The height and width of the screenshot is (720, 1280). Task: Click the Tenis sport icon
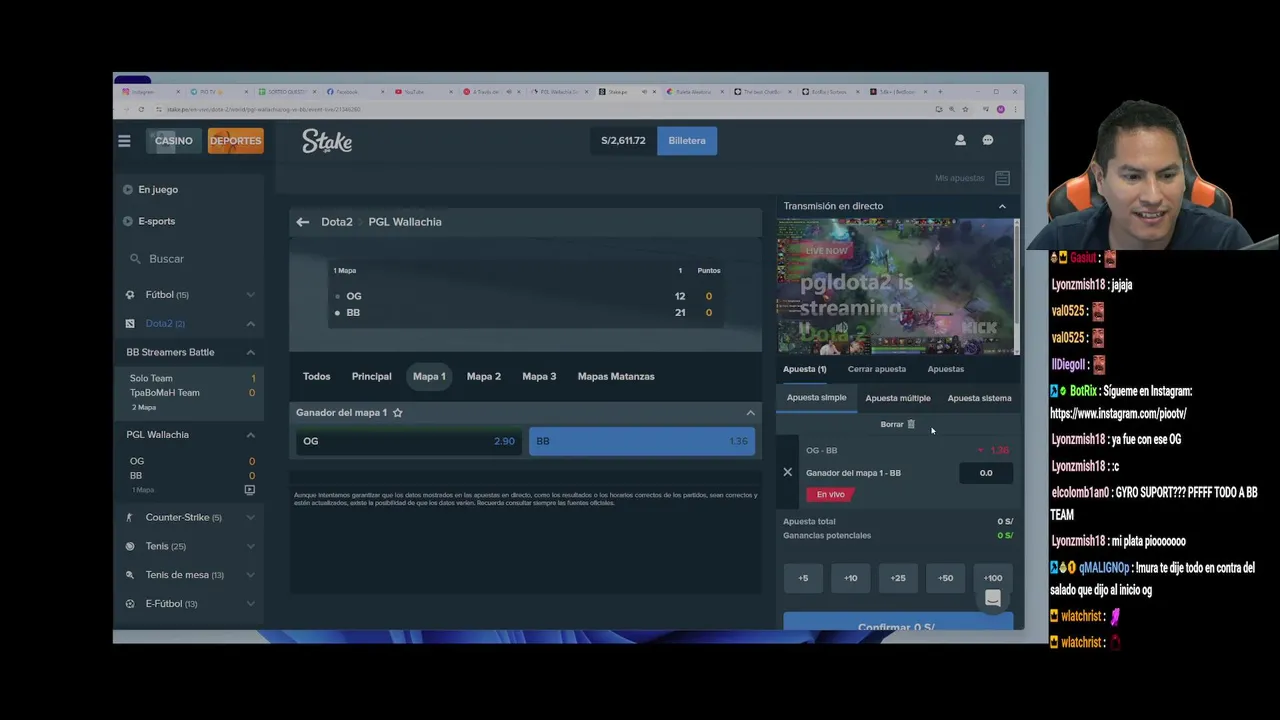click(130, 547)
